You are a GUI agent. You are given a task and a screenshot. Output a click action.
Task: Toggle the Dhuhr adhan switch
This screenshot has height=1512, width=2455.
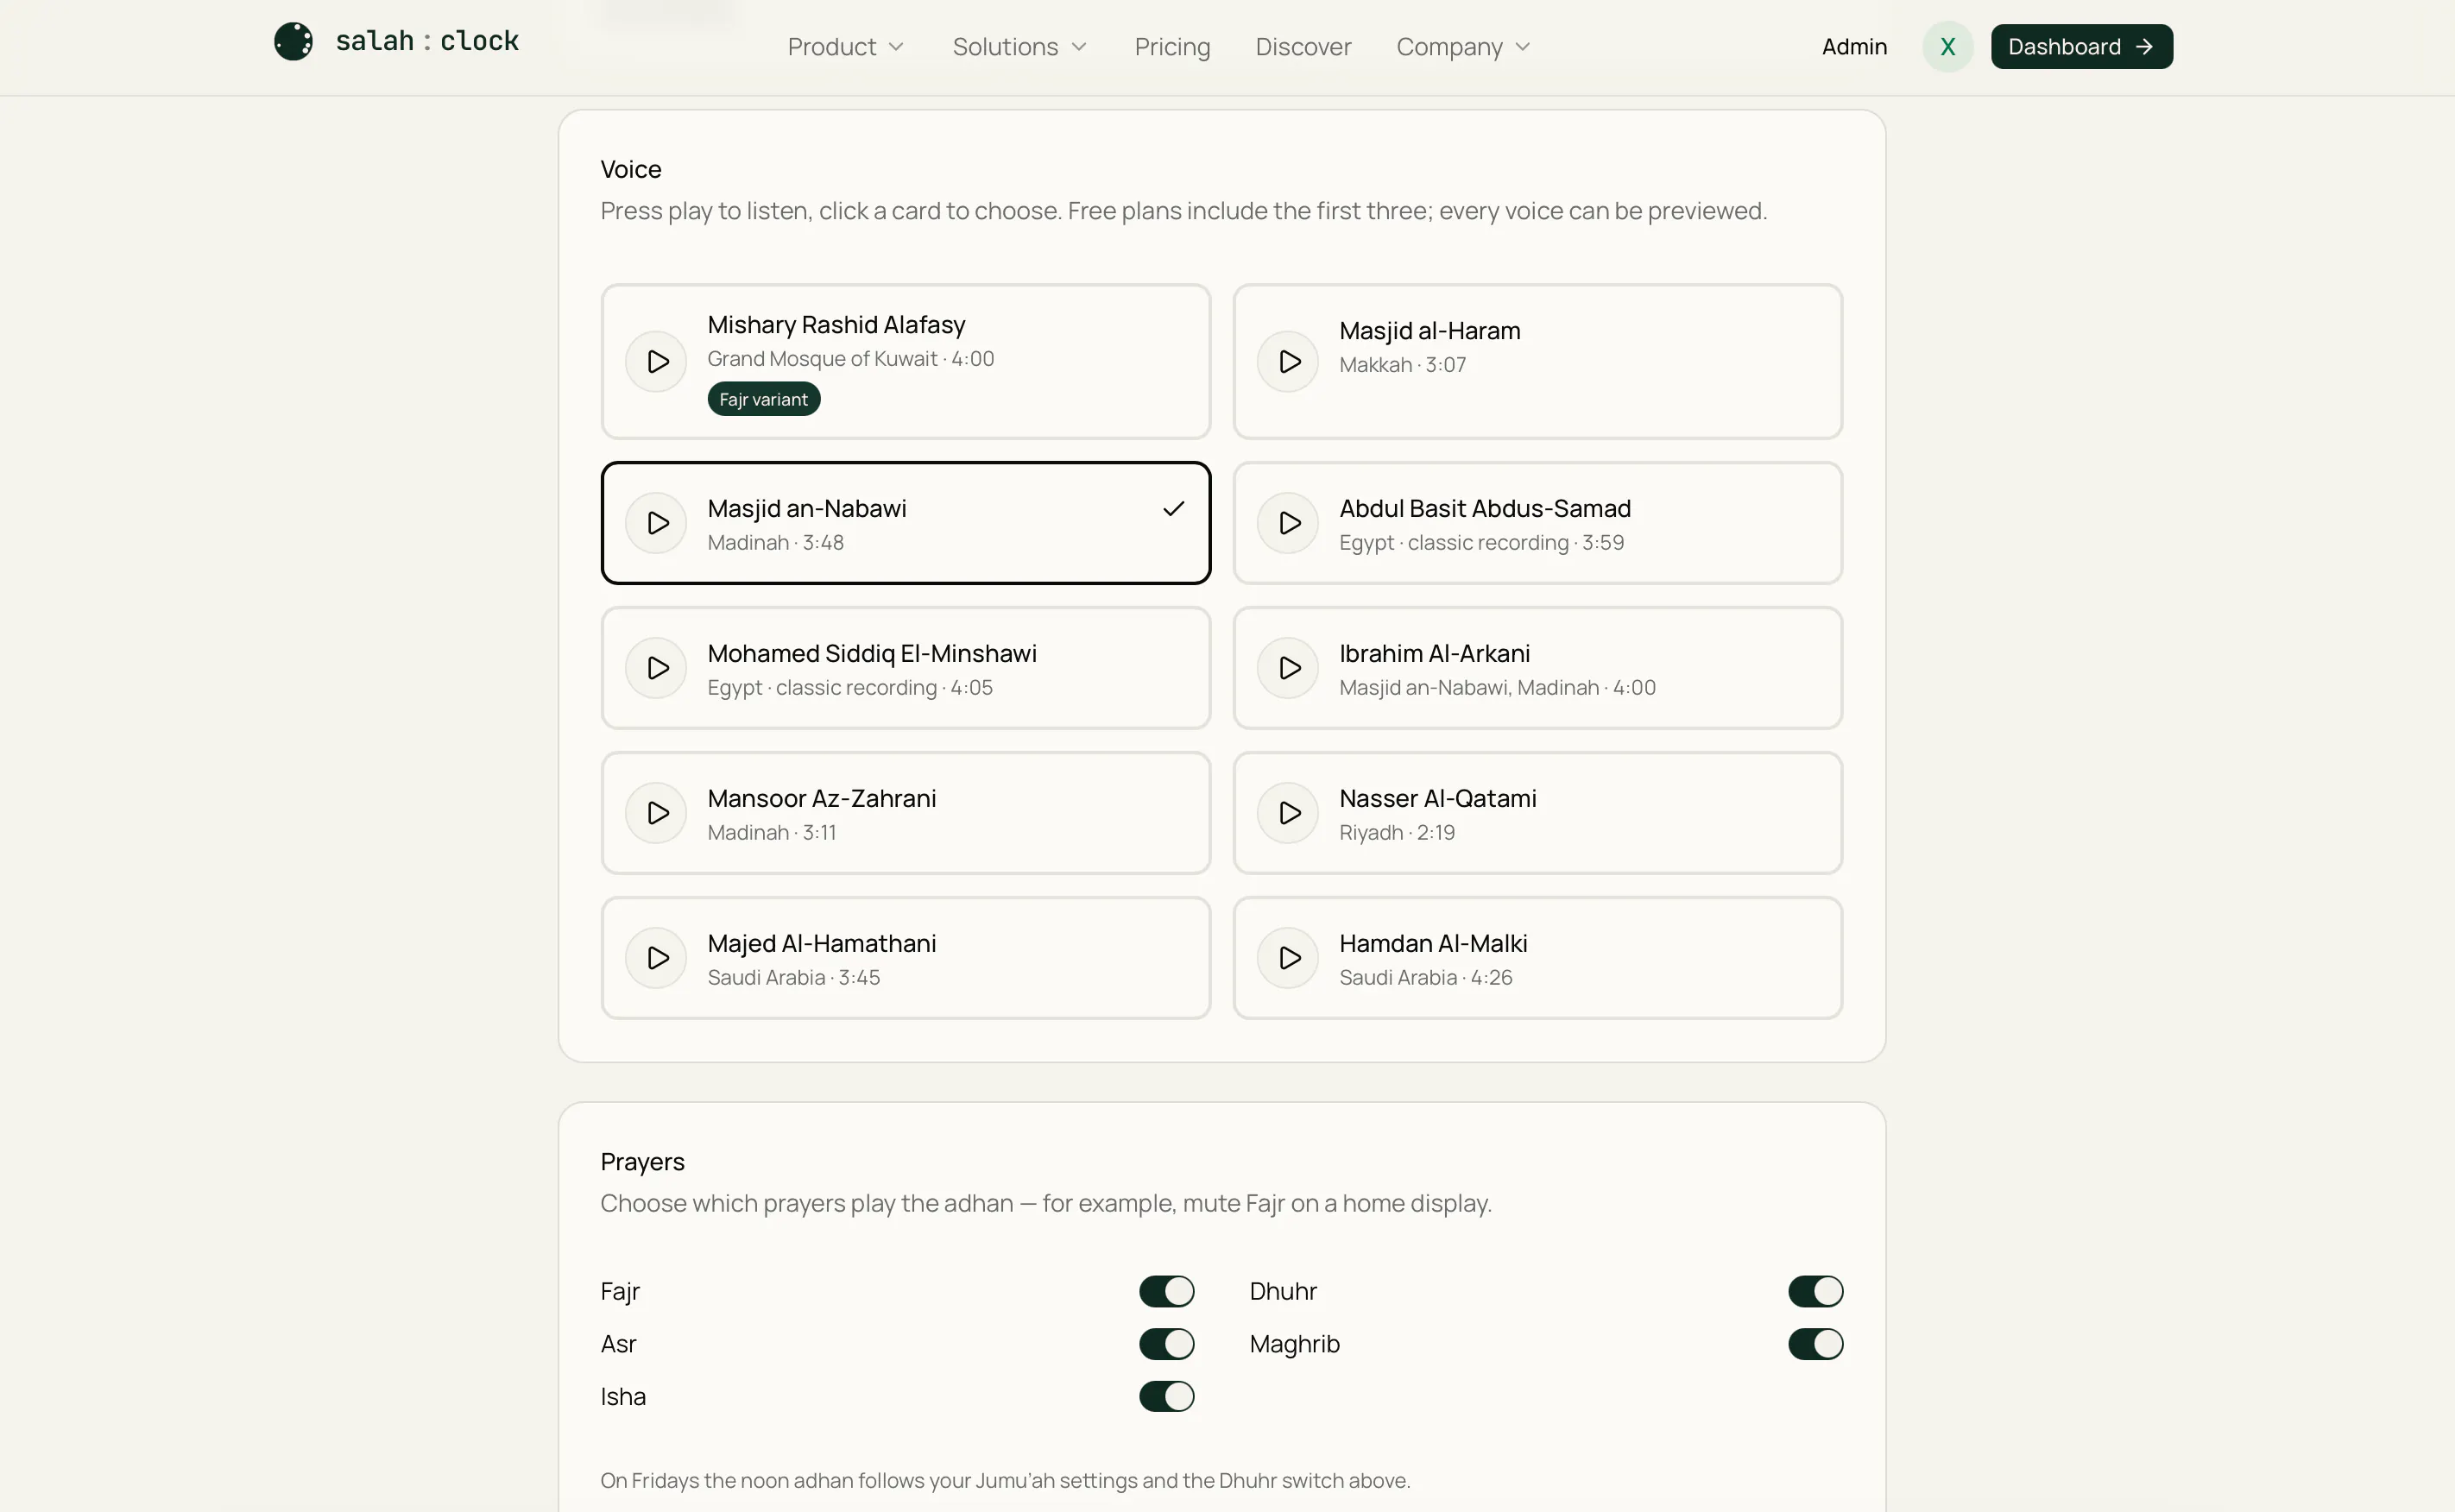pyautogui.click(x=1815, y=1290)
